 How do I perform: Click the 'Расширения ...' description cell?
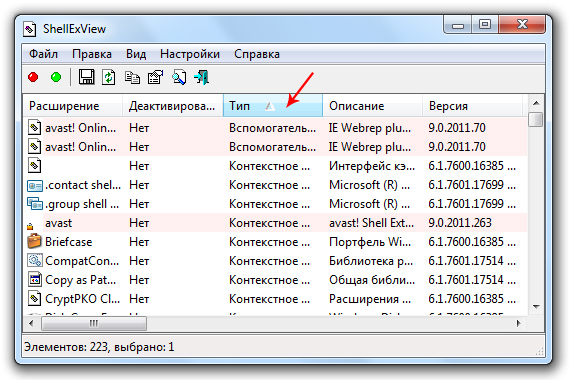point(370,299)
